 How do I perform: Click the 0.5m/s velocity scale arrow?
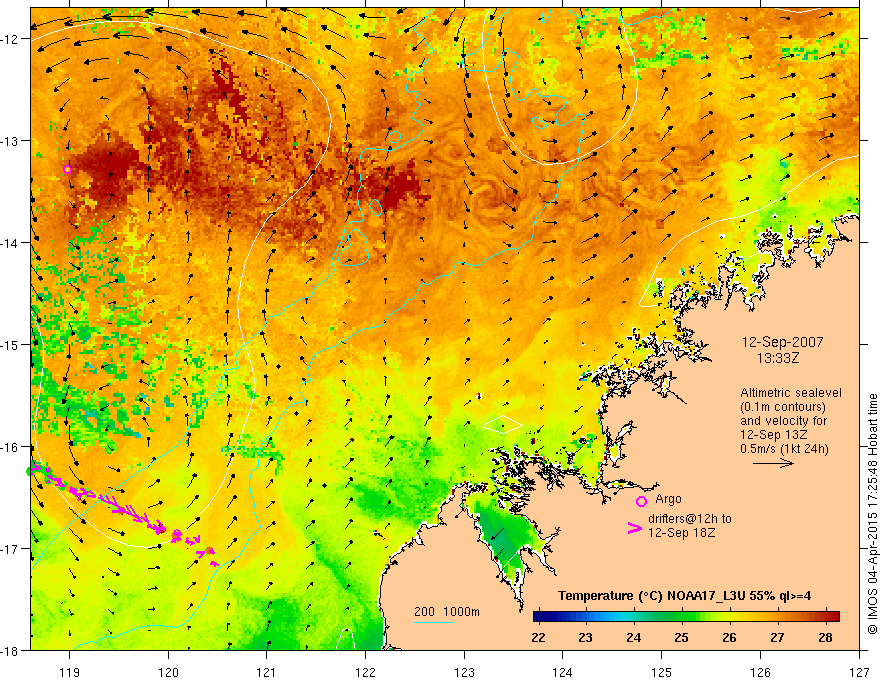[x=773, y=463]
